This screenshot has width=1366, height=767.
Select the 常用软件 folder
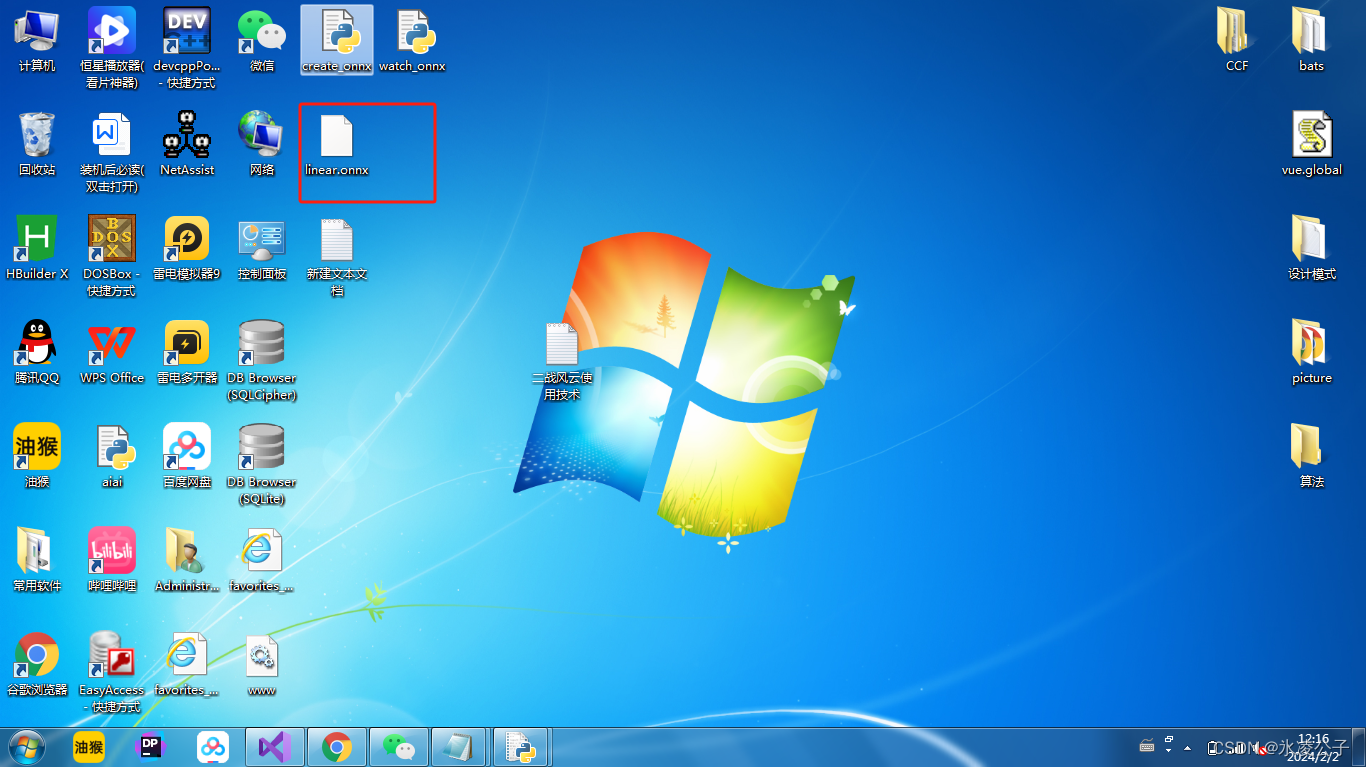(37, 560)
